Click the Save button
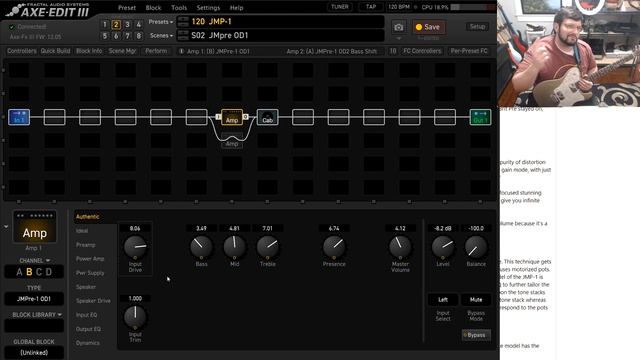Image resolution: width=640 pixels, height=360 pixels. tap(428, 27)
